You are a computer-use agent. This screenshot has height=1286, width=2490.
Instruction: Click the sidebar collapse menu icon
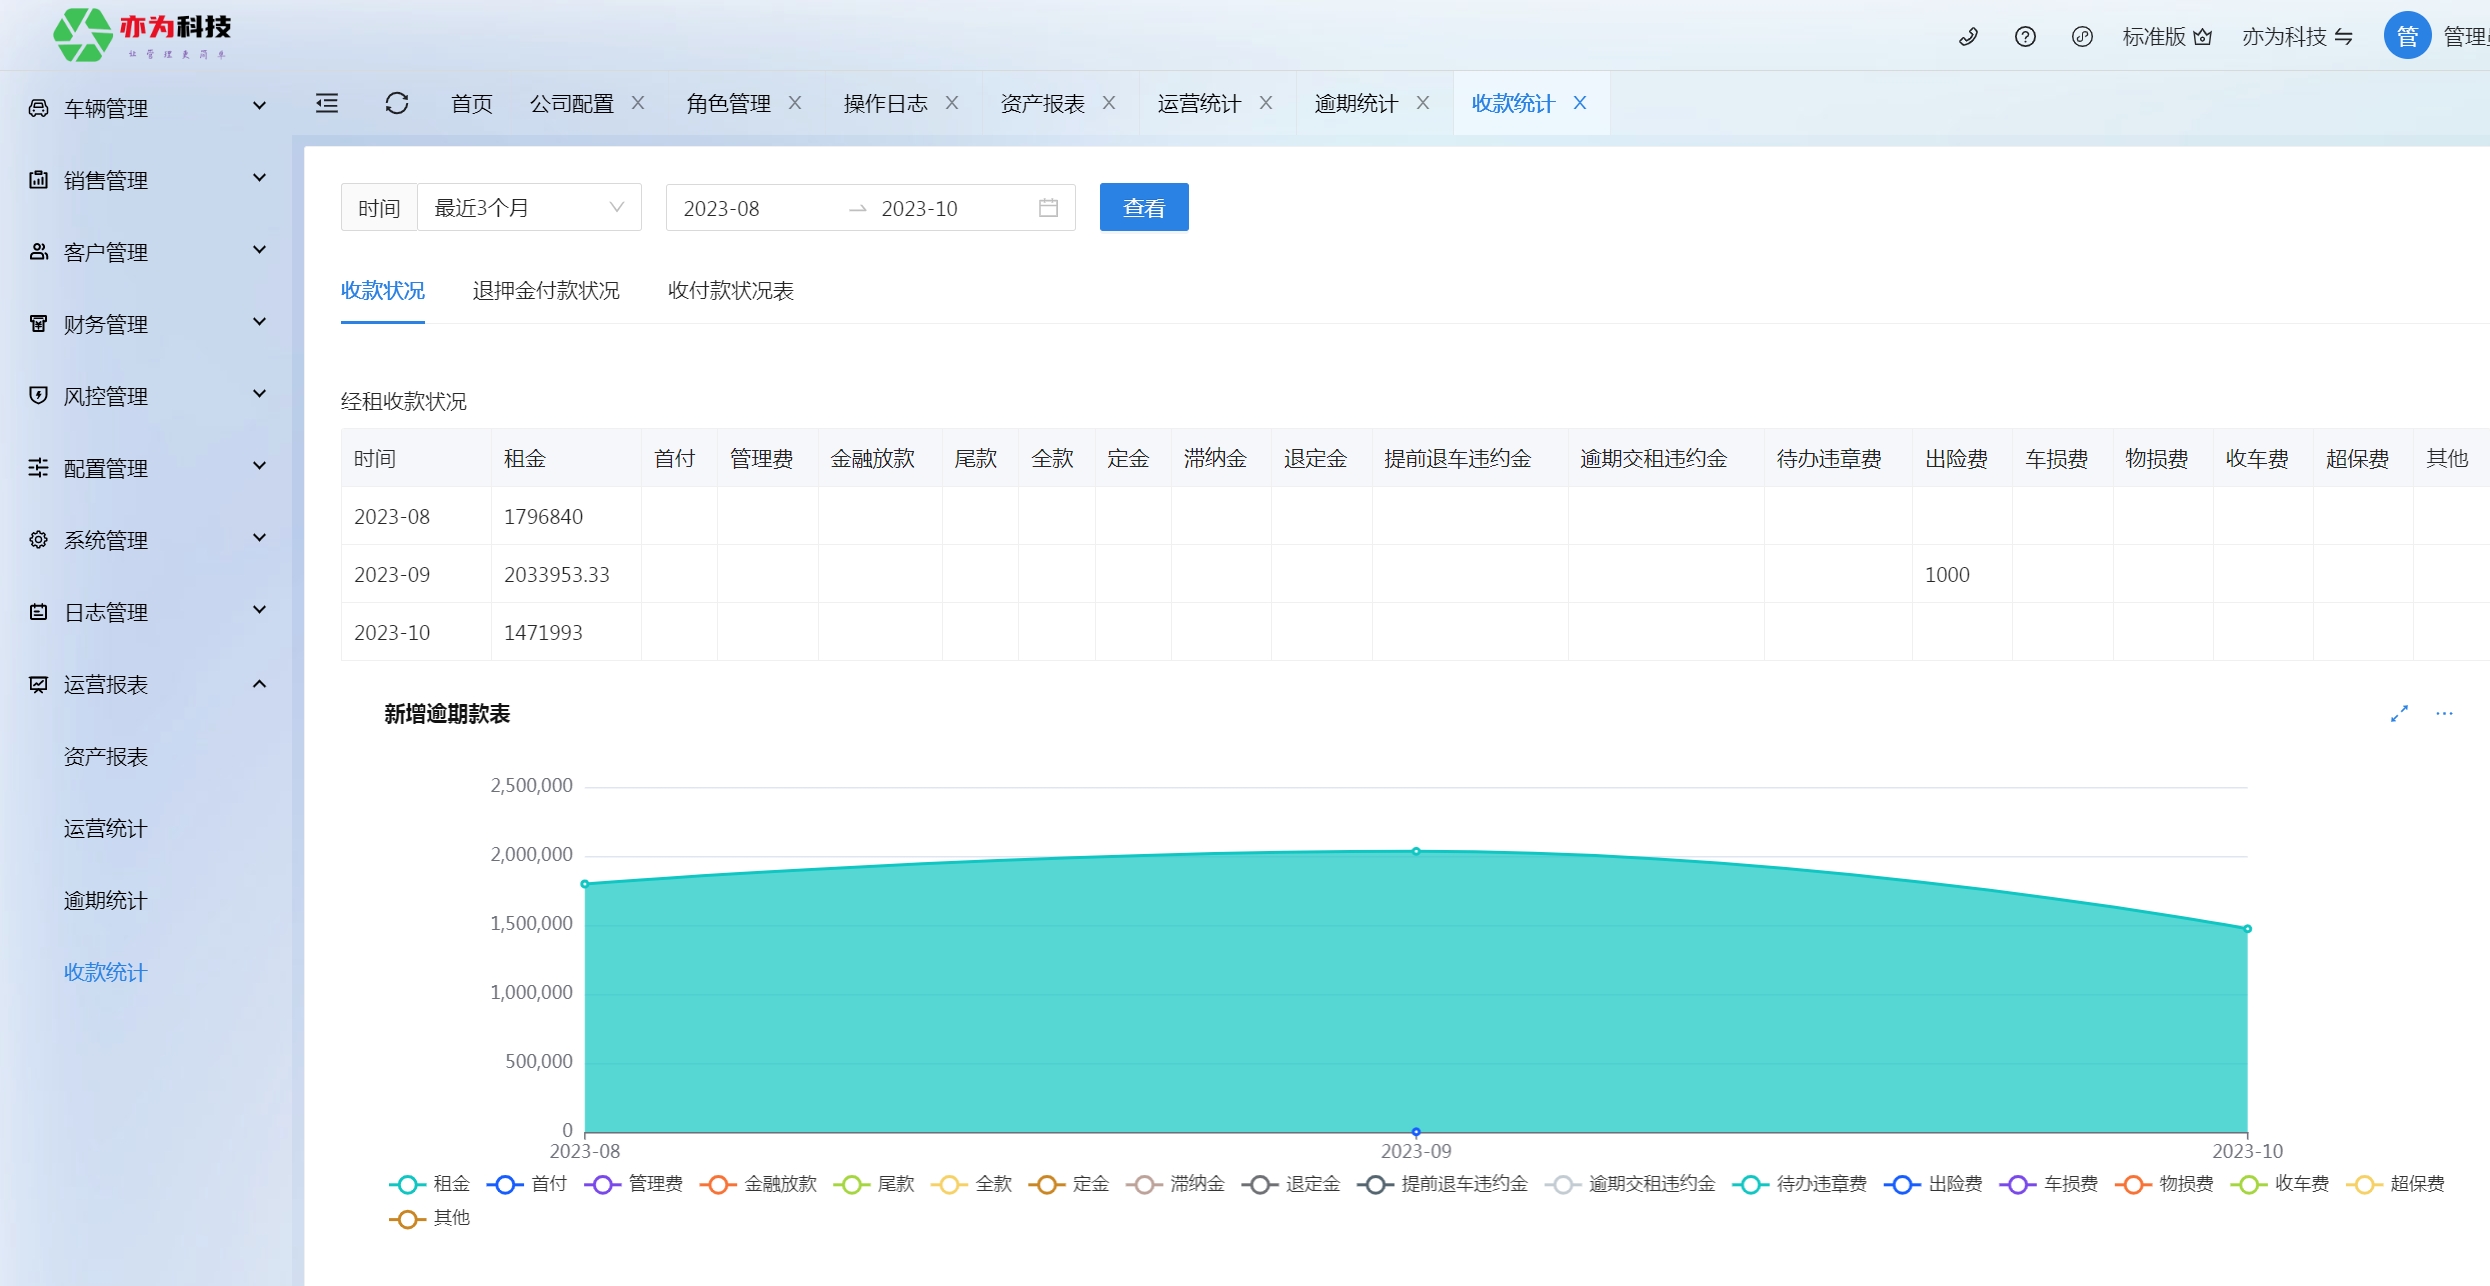click(x=327, y=103)
